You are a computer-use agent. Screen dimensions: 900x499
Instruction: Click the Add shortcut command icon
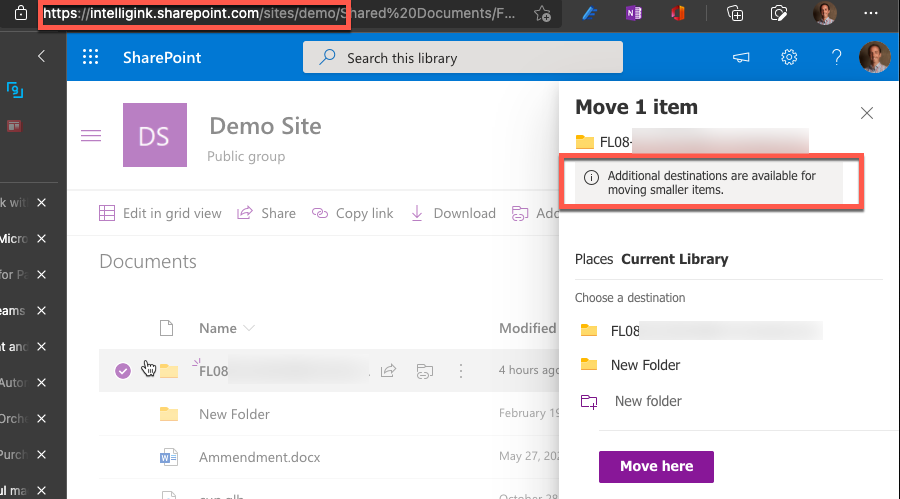tap(520, 213)
